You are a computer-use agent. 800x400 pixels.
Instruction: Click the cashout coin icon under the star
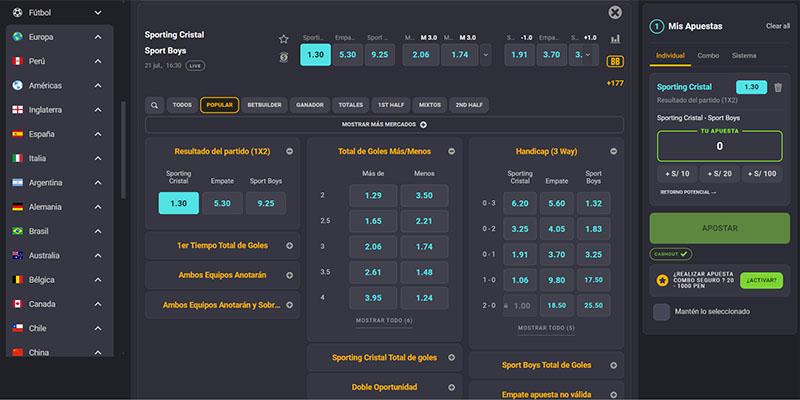(x=284, y=58)
